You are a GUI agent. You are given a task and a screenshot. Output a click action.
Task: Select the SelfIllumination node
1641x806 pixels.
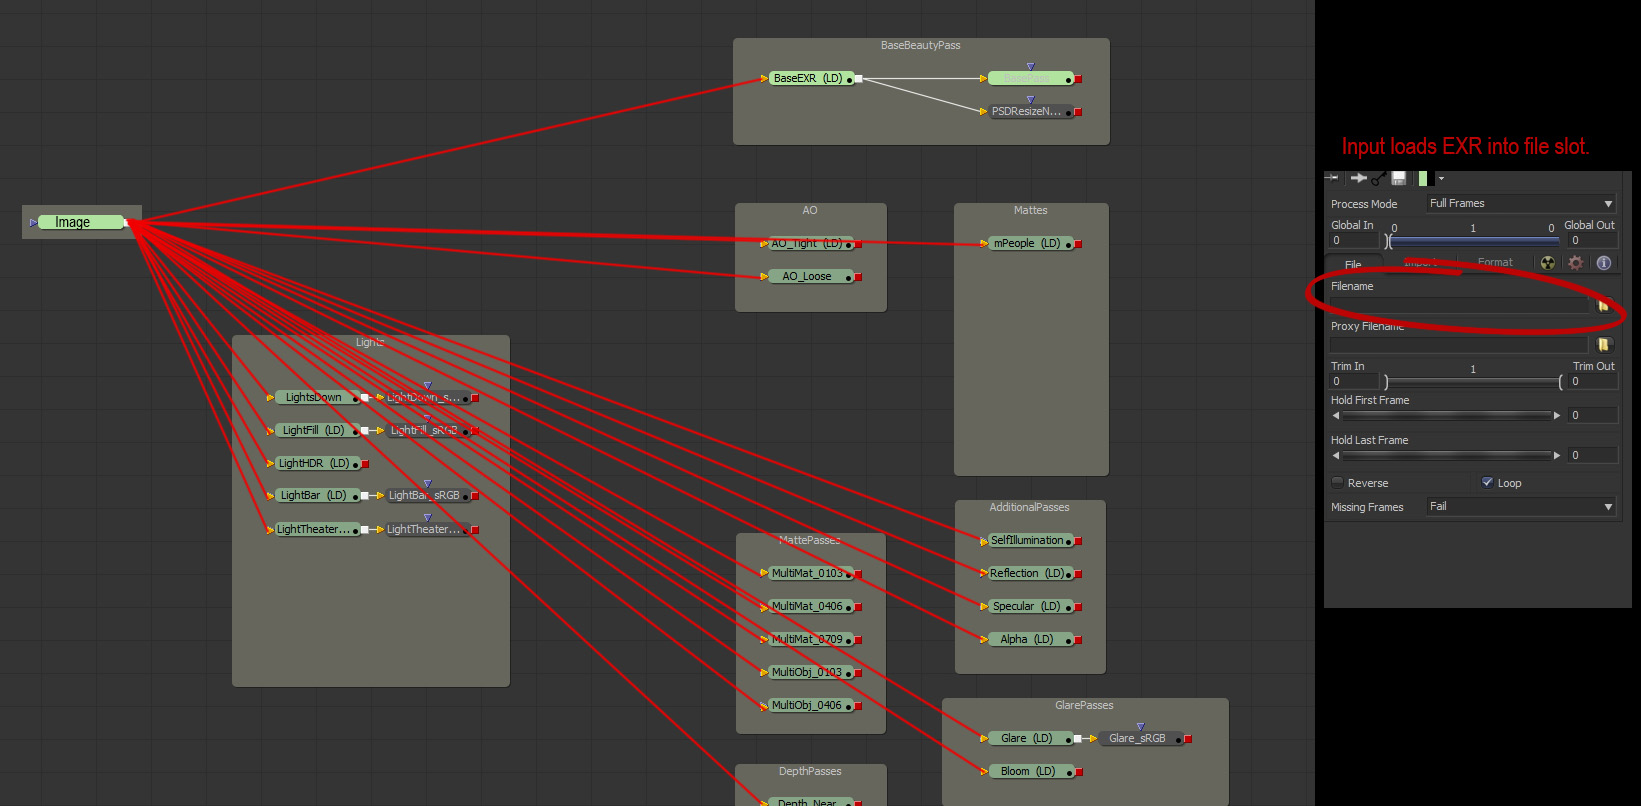click(1030, 540)
